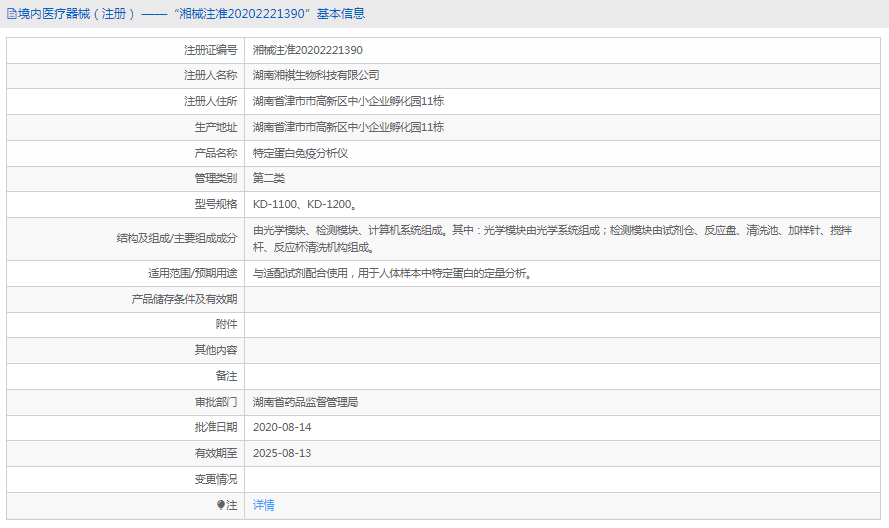
Task: Click the 变更情况 row label
Action: pos(216,480)
